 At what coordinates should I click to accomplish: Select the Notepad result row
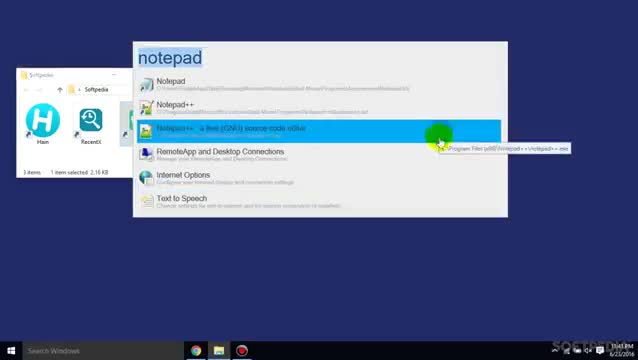[x=319, y=85]
